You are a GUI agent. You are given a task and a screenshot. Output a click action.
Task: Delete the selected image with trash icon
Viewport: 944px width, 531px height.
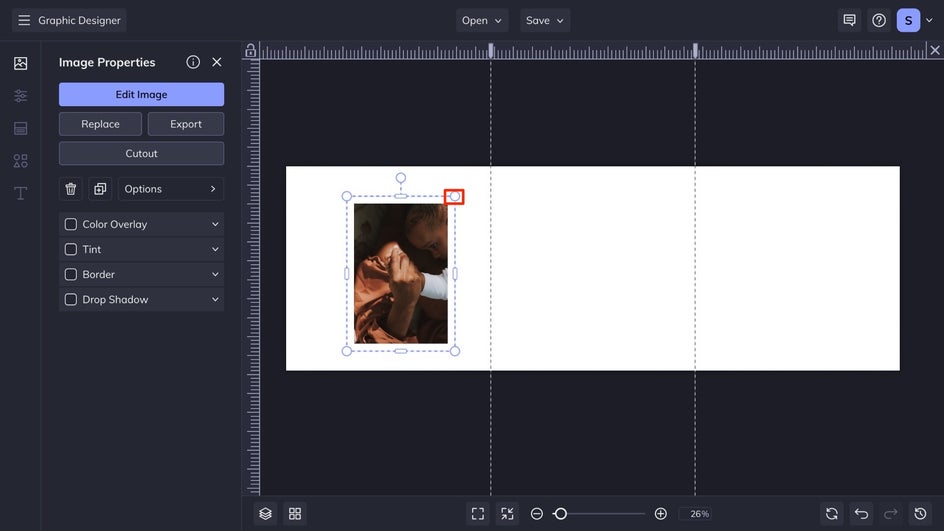(x=70, y=189)
